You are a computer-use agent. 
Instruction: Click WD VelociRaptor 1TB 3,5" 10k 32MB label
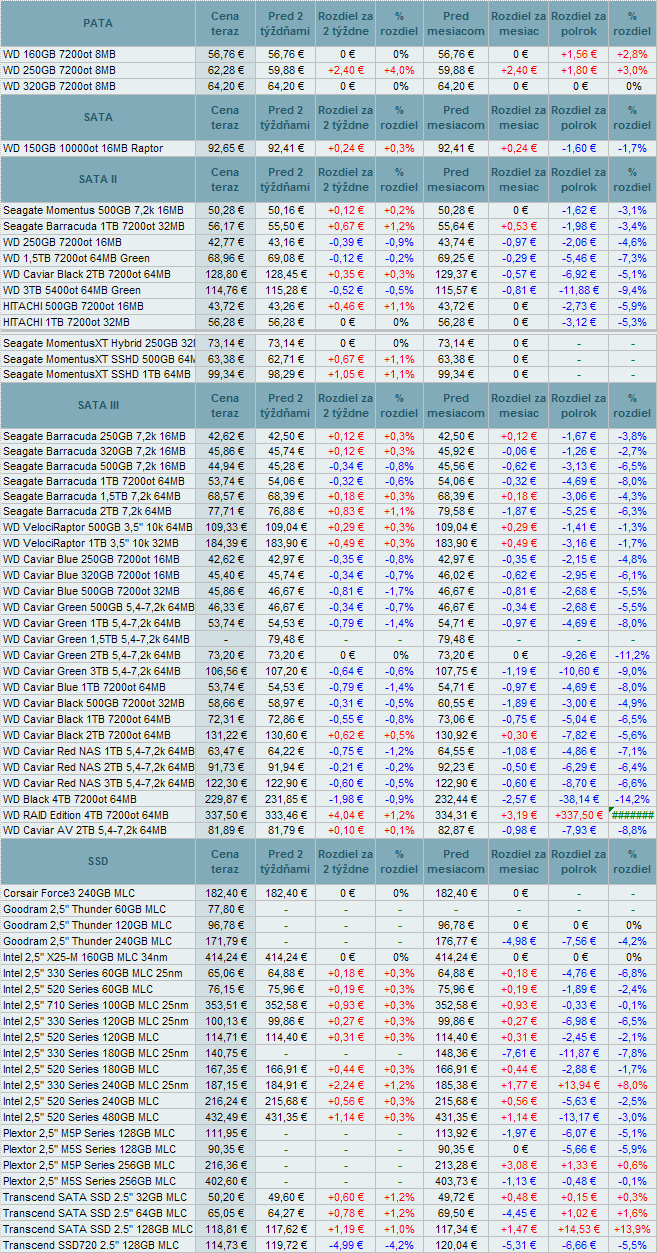tap(92, 542)
